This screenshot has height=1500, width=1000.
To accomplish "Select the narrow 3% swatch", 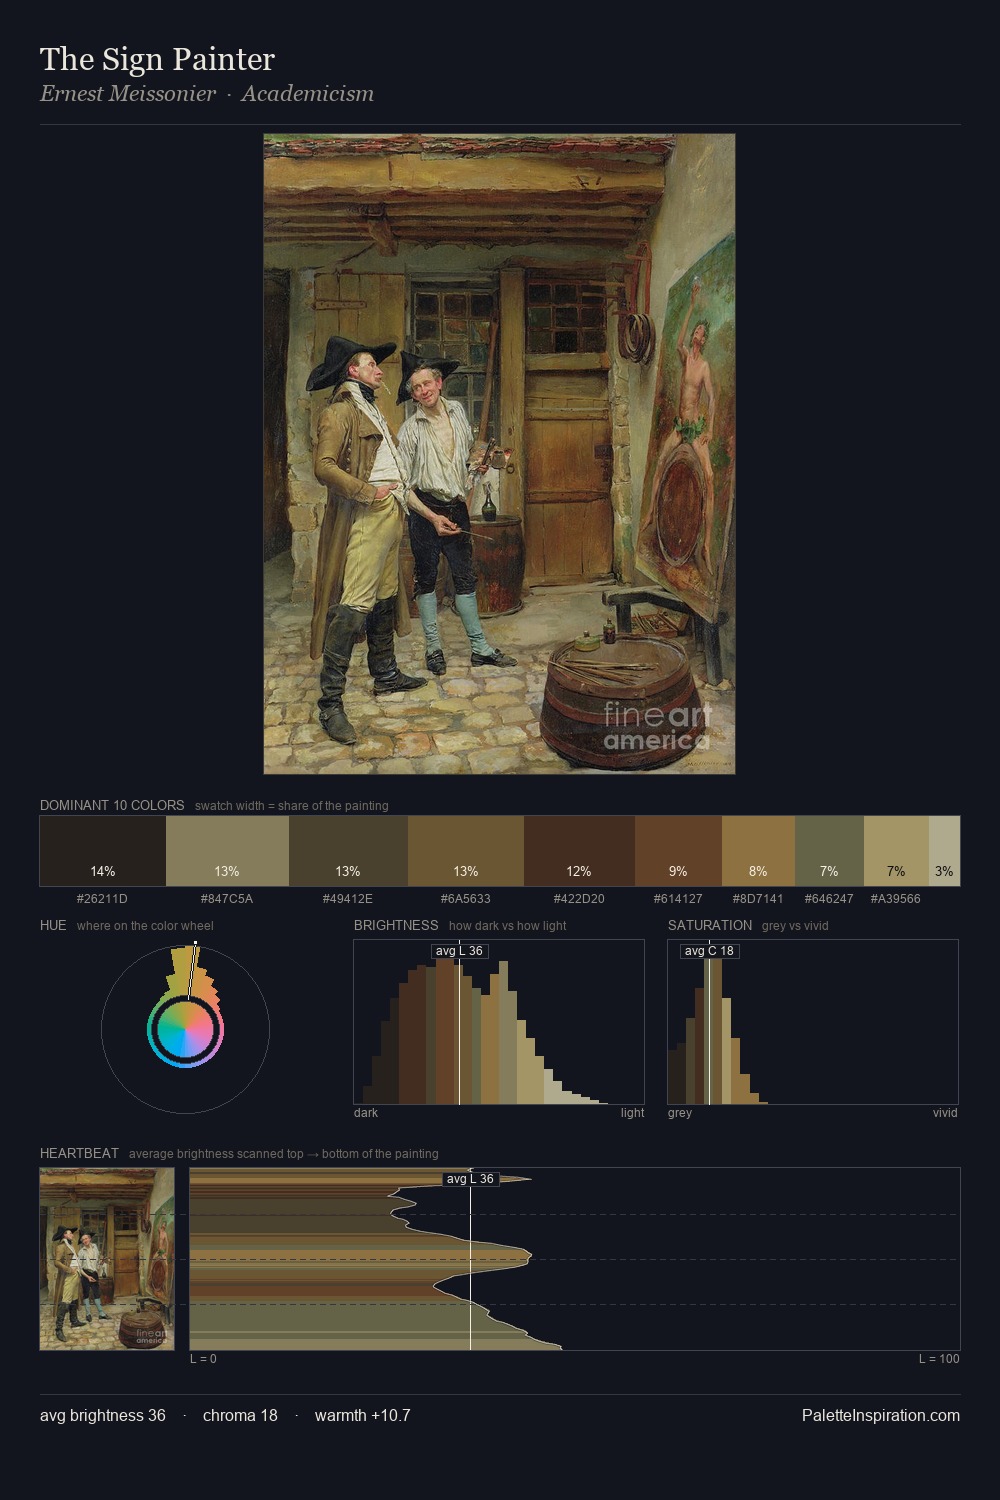I will 944,851.
